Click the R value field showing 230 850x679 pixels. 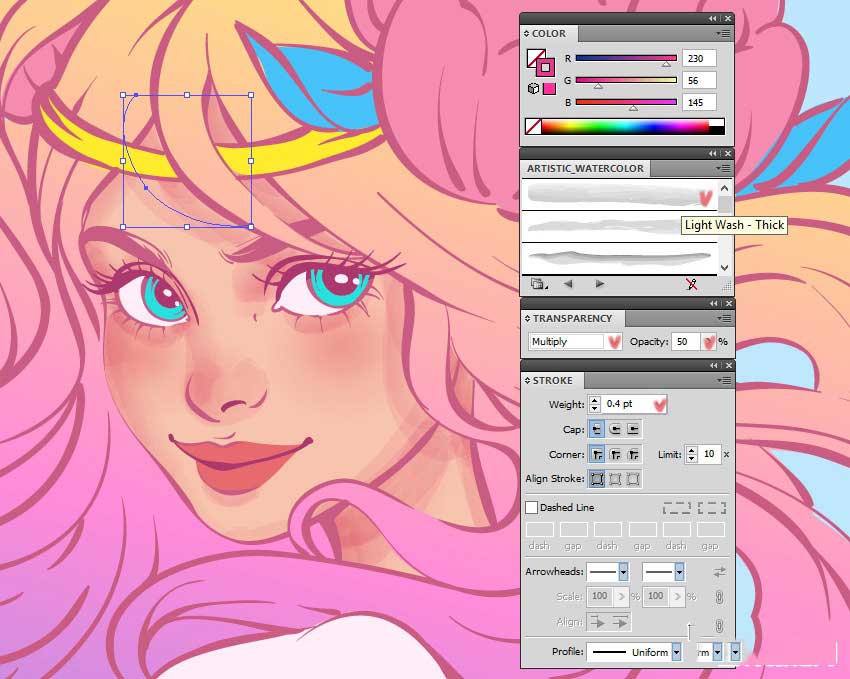point(699,58)
